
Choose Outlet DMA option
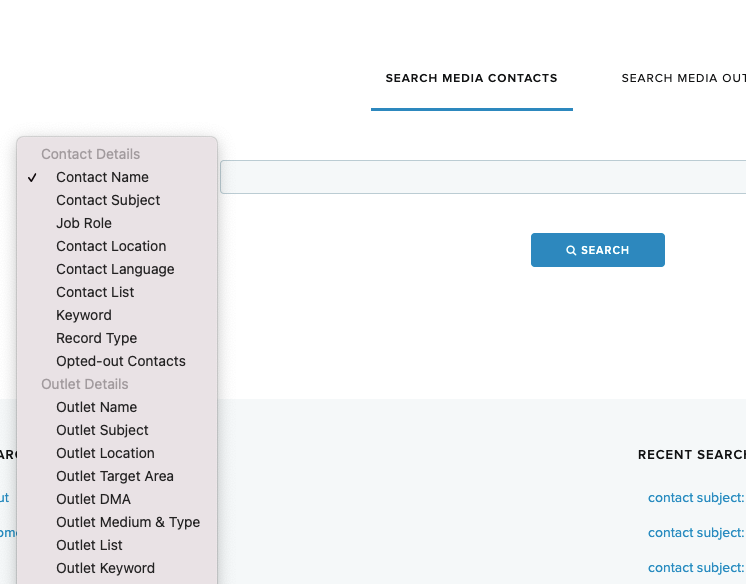(x=93, y=499)
